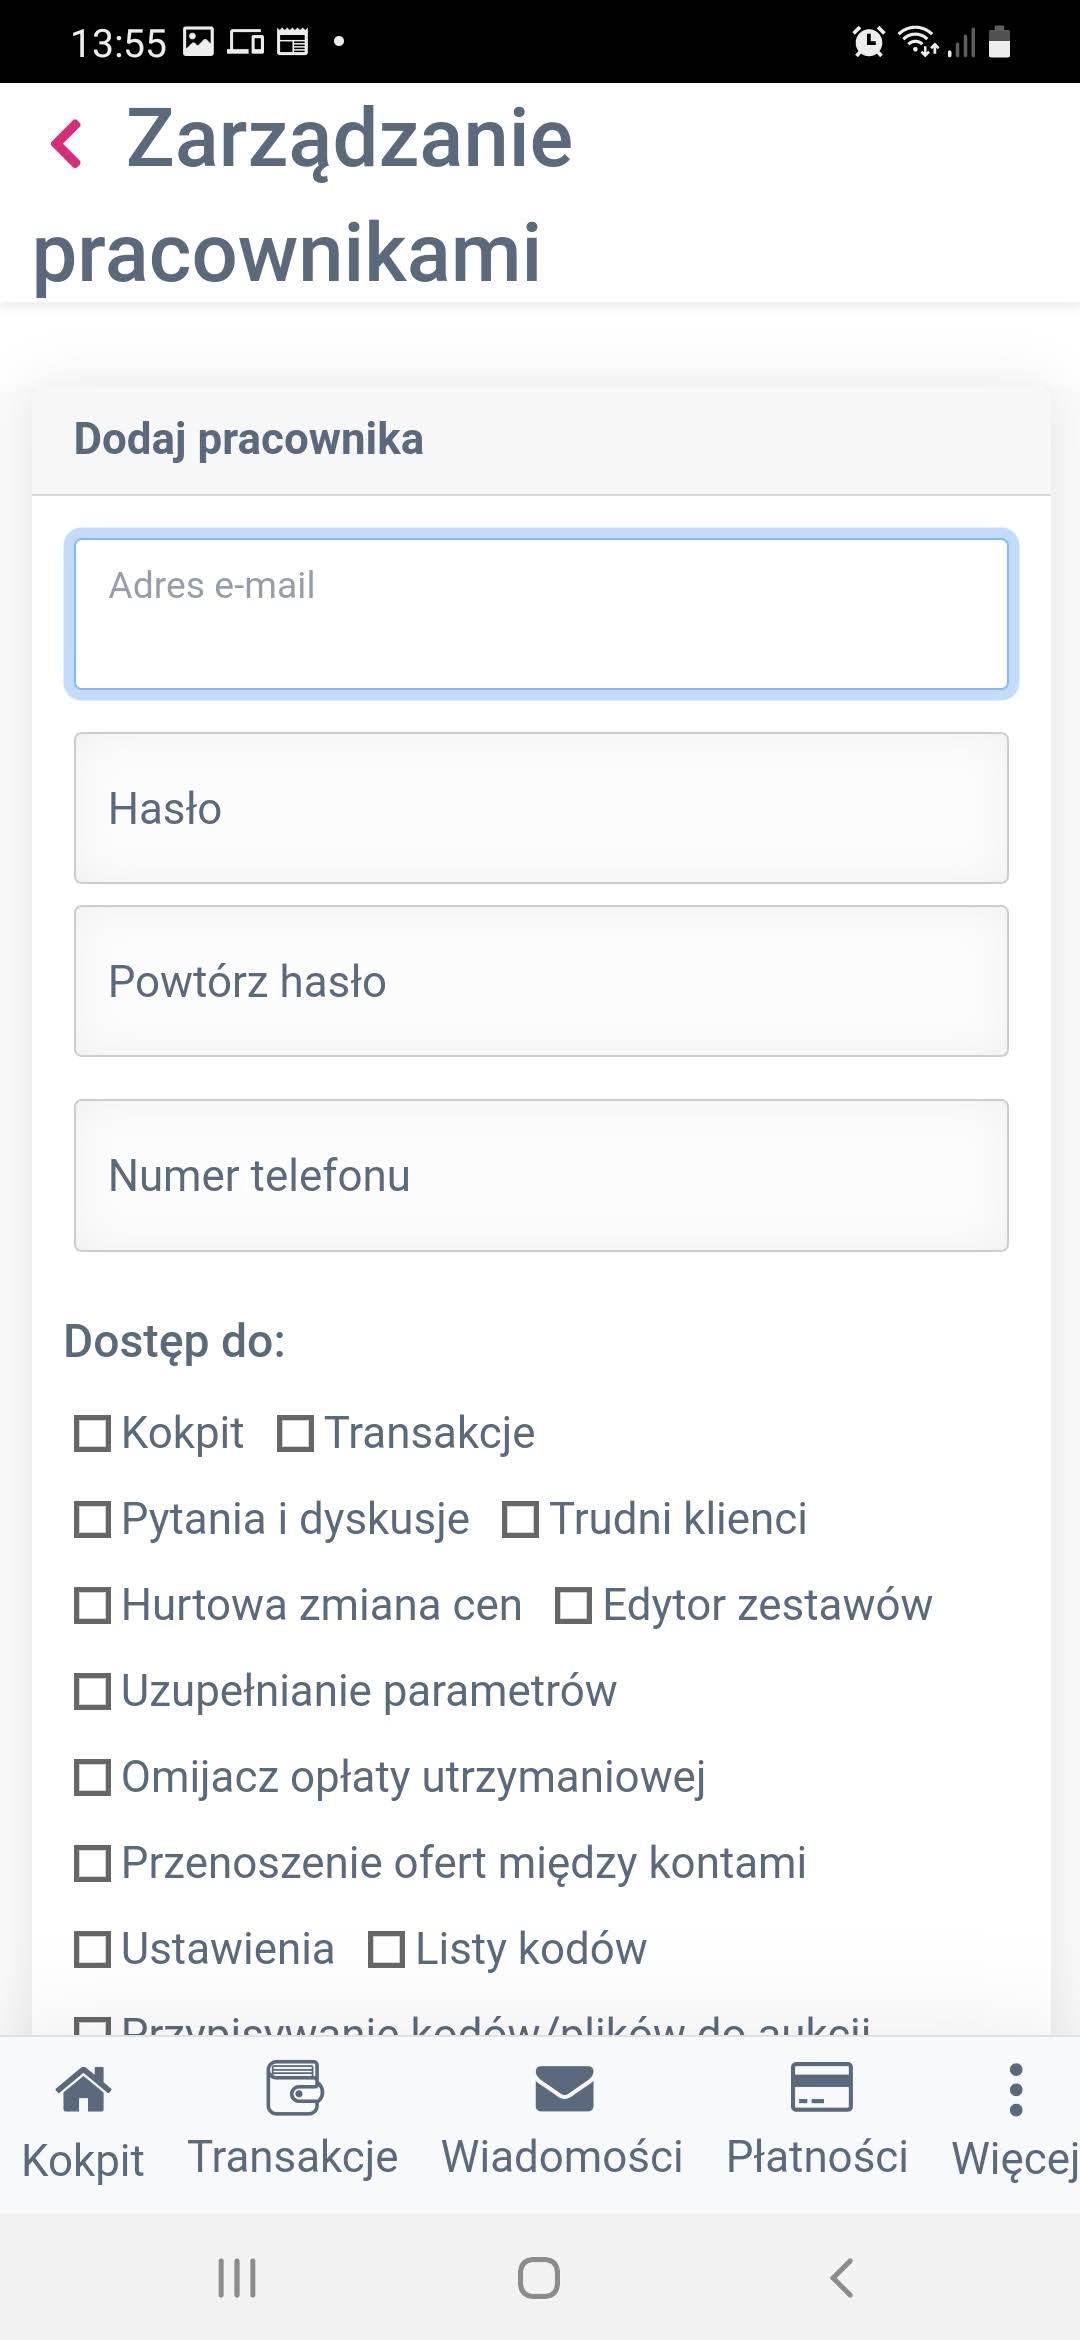Tap Android system back button
1080x2340 pixels.
(x=842, y=2278)
